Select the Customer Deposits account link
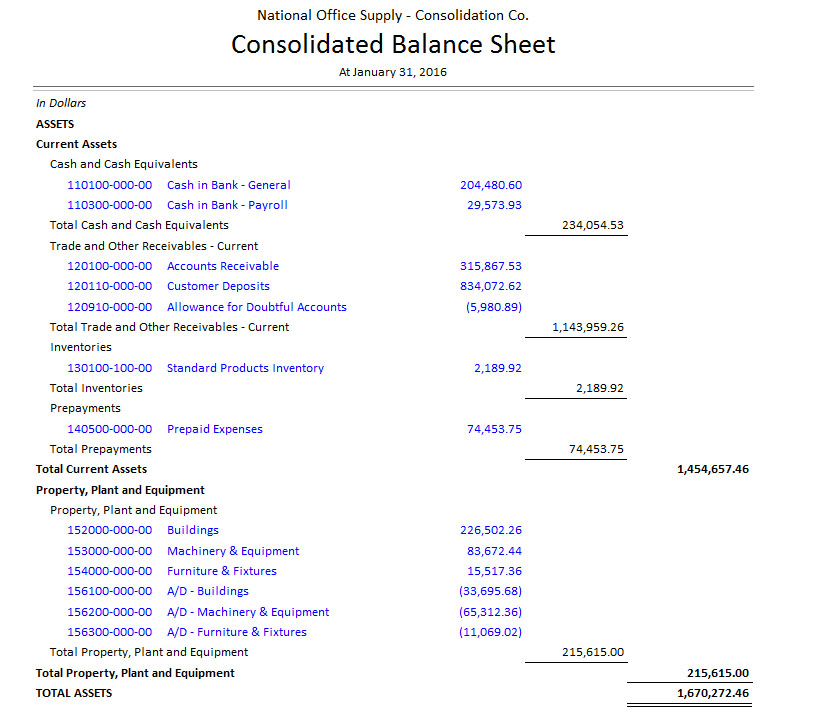 pyautogui.click(x=218, y=286)
